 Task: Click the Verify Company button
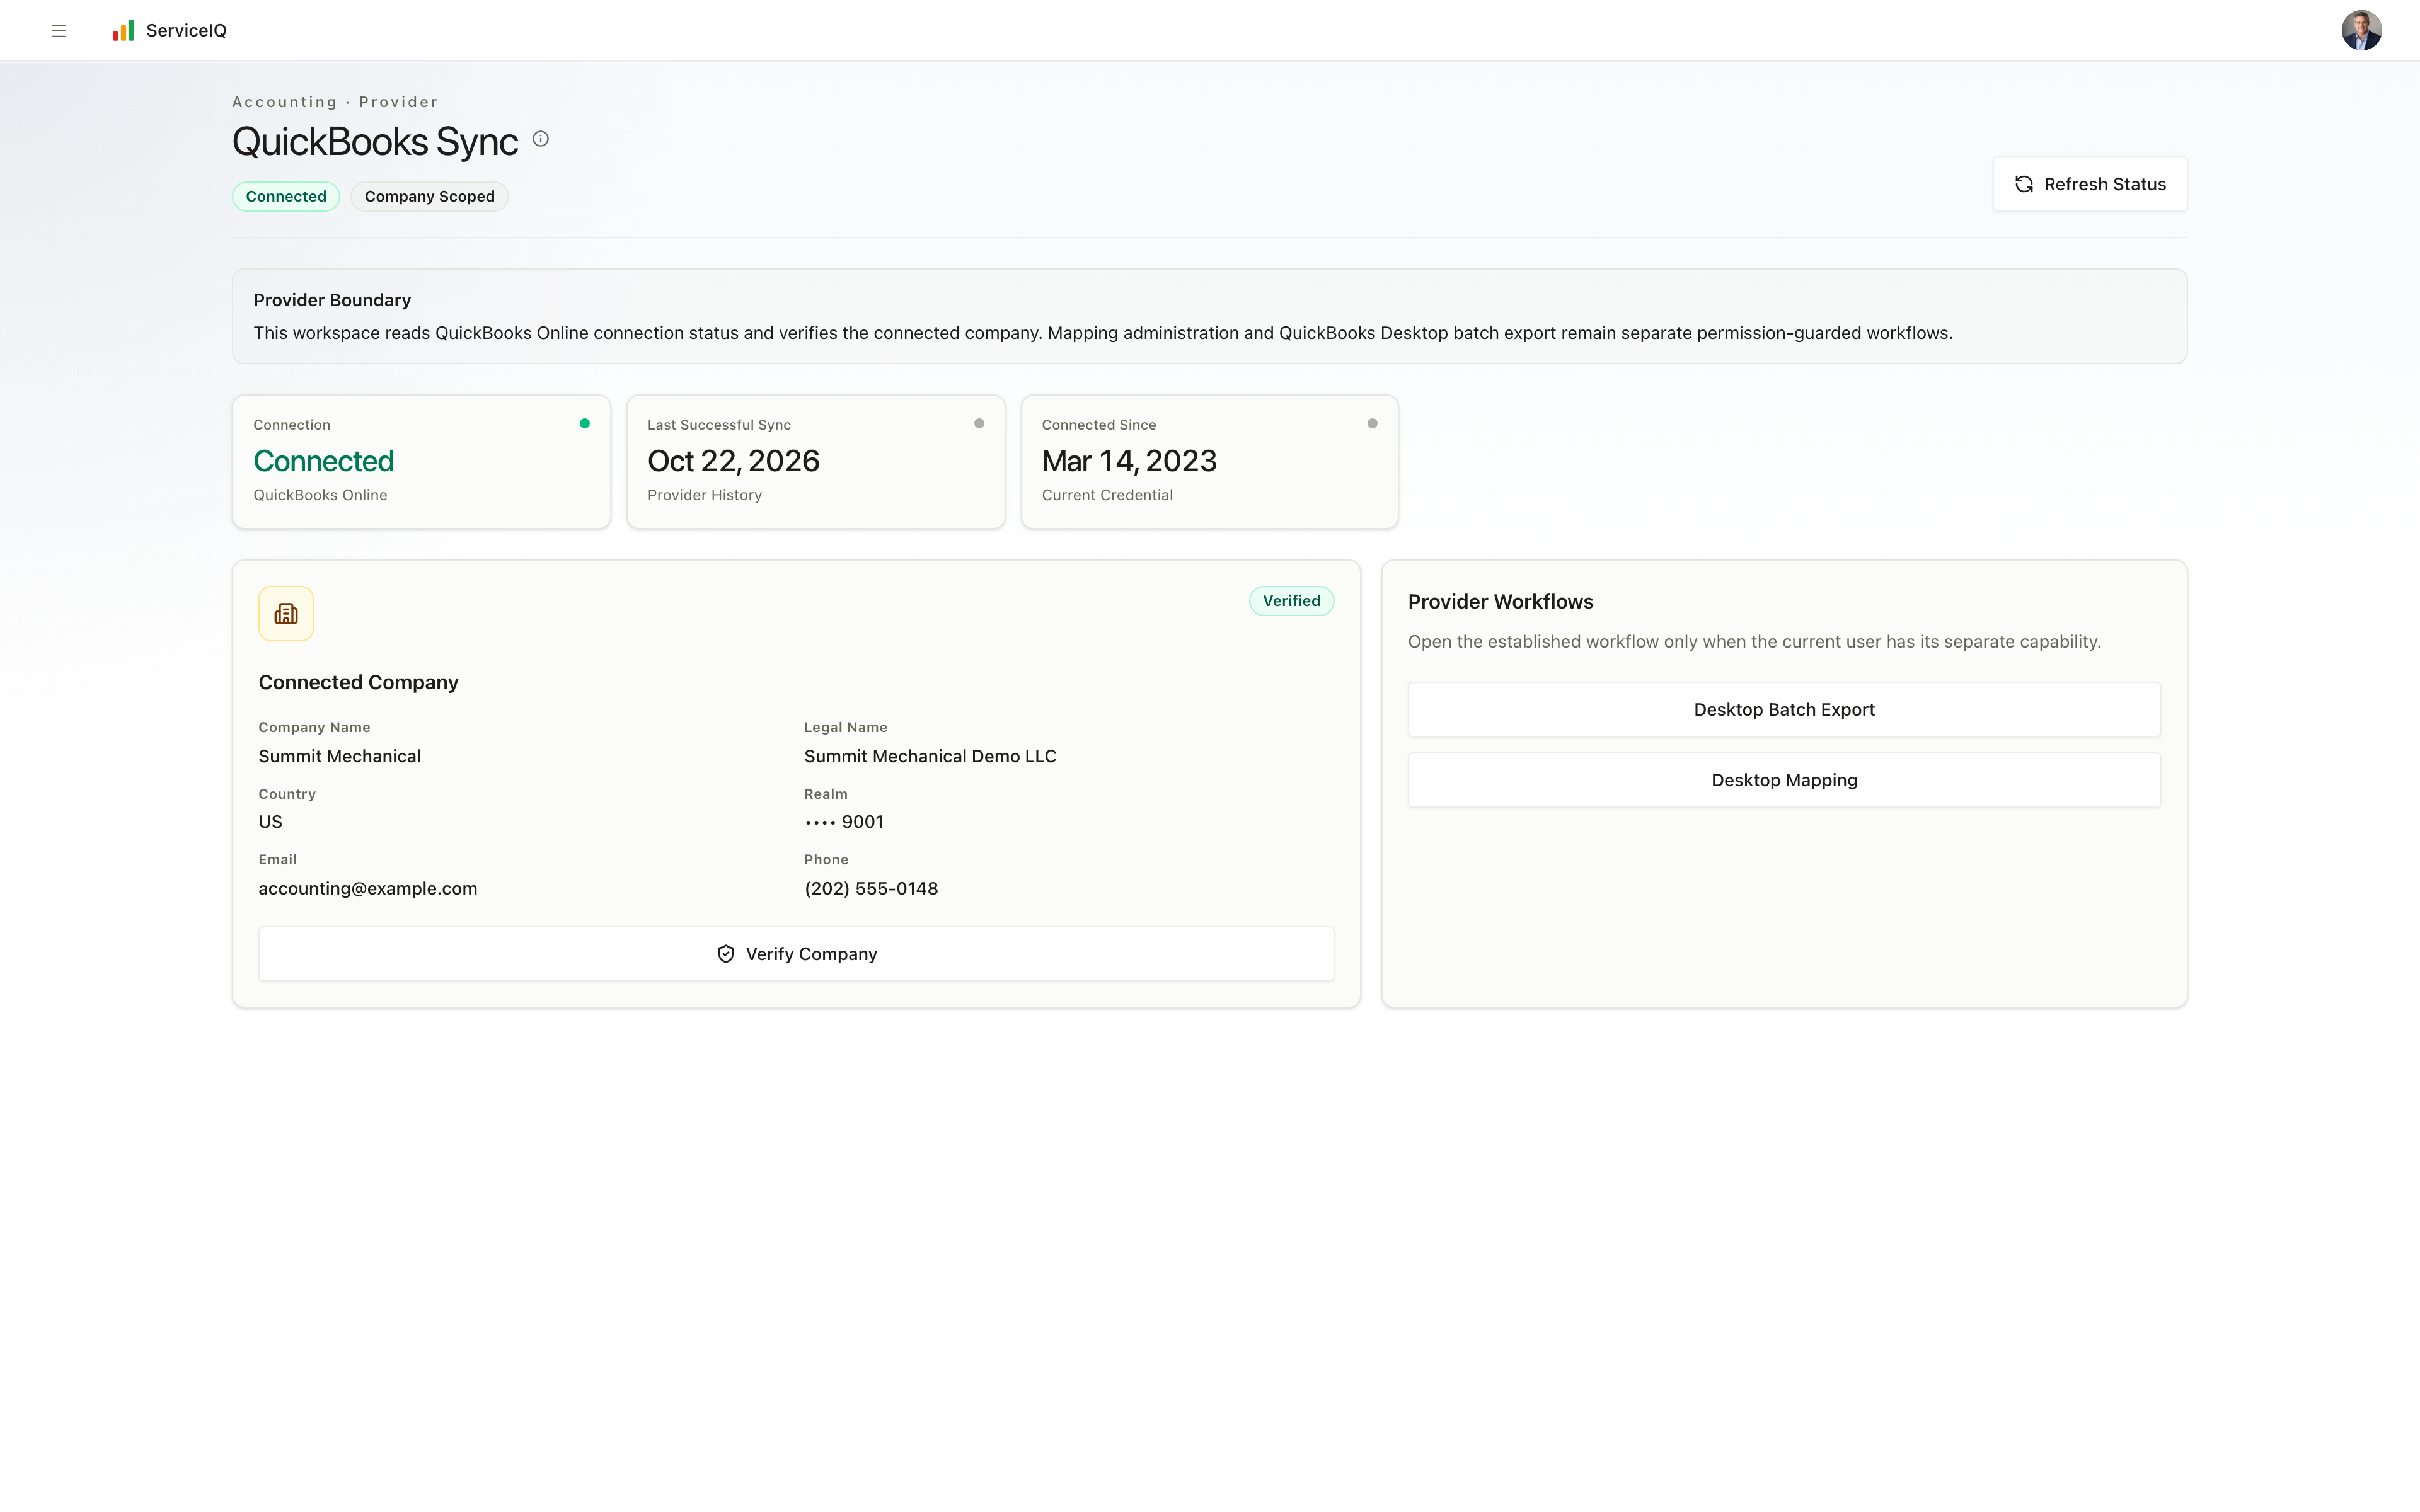coord(796,954)
